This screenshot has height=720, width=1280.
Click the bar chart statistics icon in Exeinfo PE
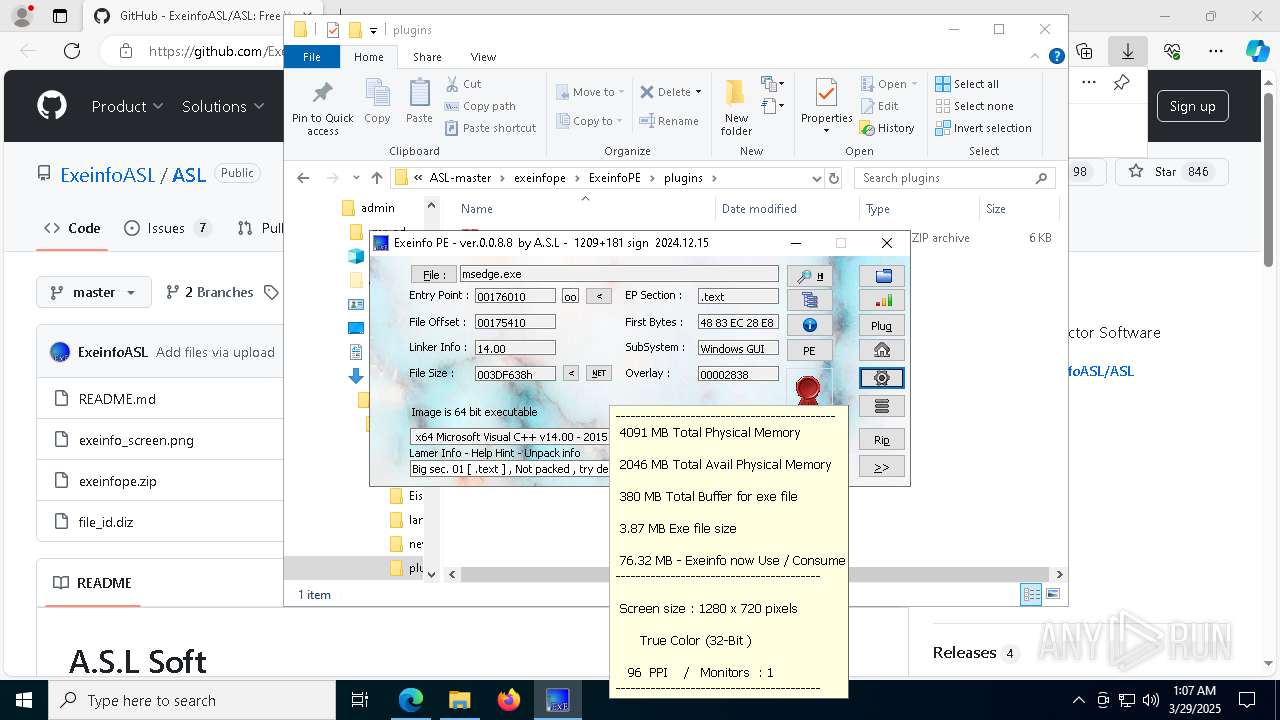882,300
